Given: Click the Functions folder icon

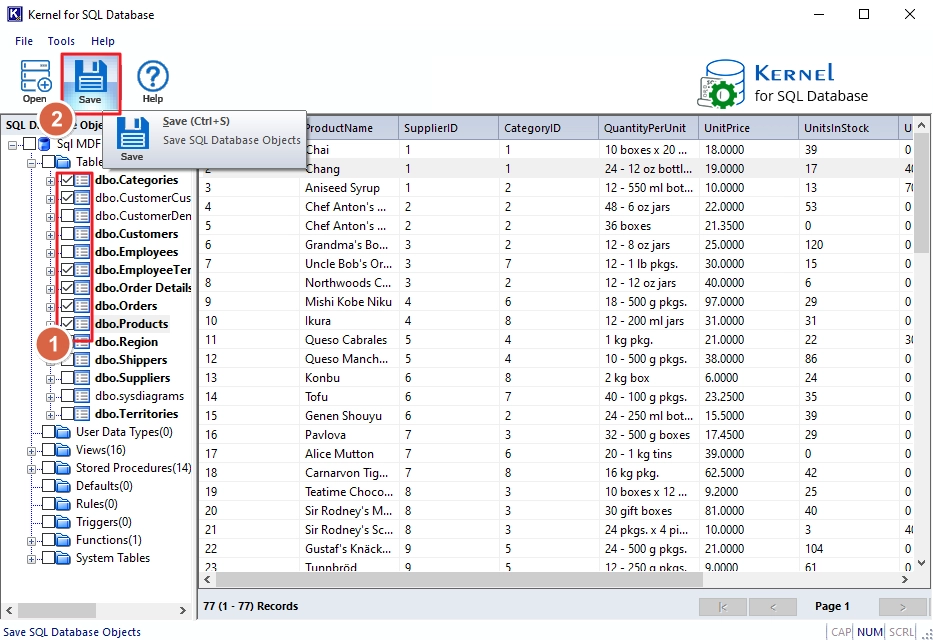Looking at the screenshot, I should click(63, 540).
